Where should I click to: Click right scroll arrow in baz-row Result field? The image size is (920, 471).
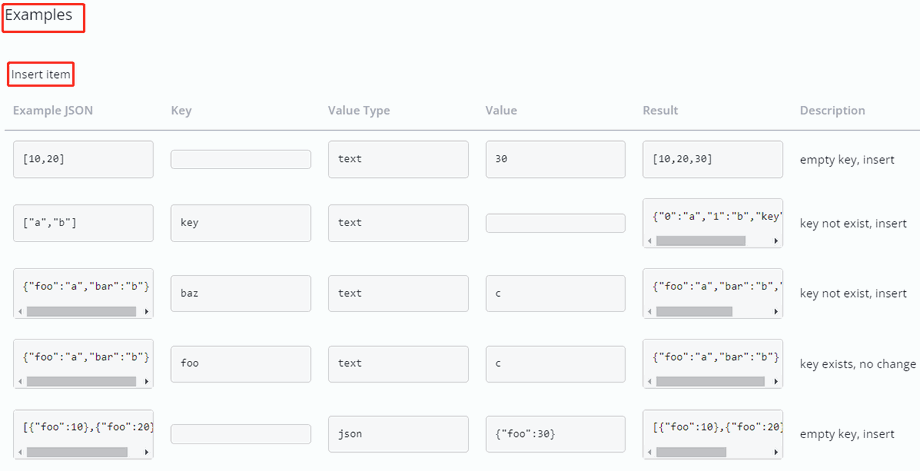click(777, 311)
